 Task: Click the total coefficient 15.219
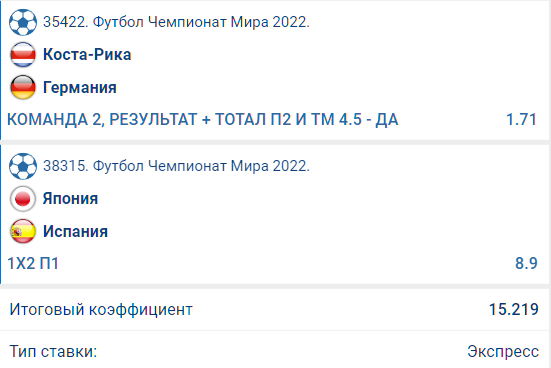(514, 310)
